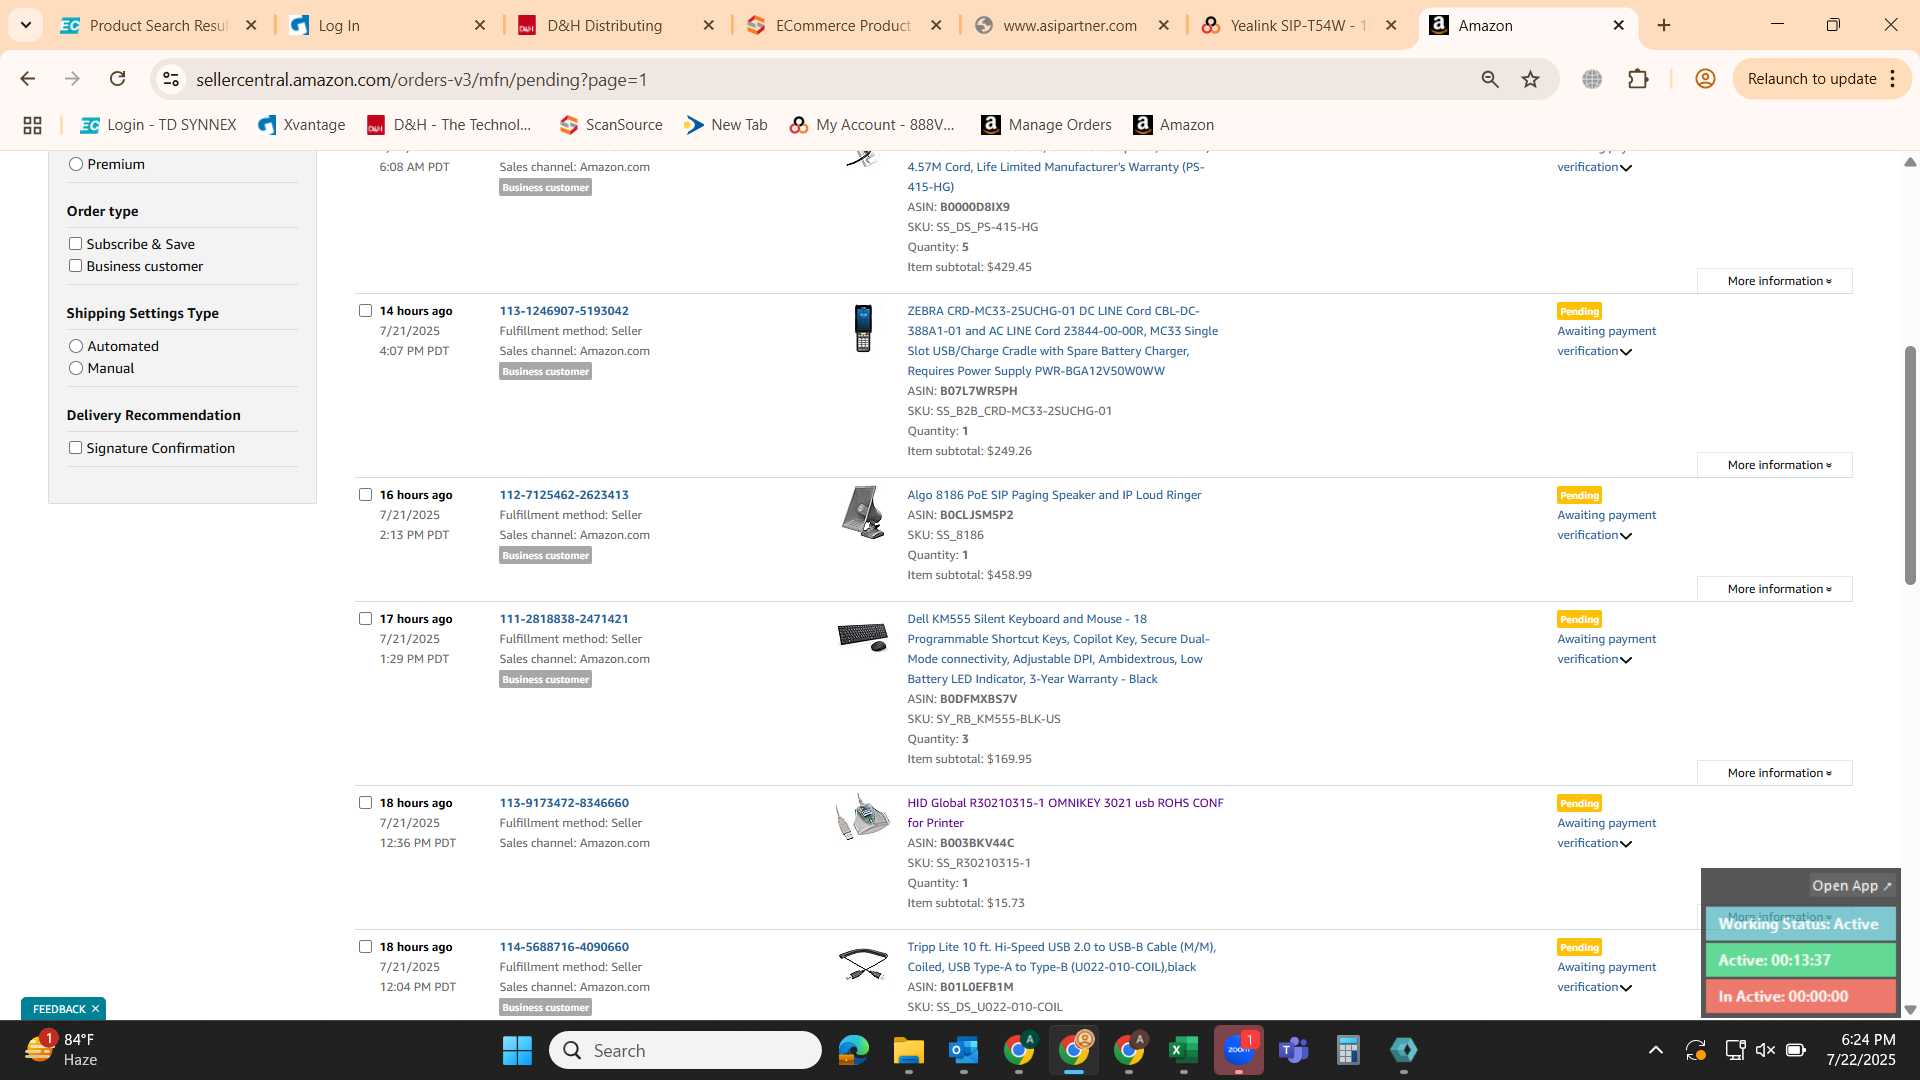Screen dimensions: 1920x1080
Task: Click the page vertical scrollbar thumb
Action: click(1910, 465)
